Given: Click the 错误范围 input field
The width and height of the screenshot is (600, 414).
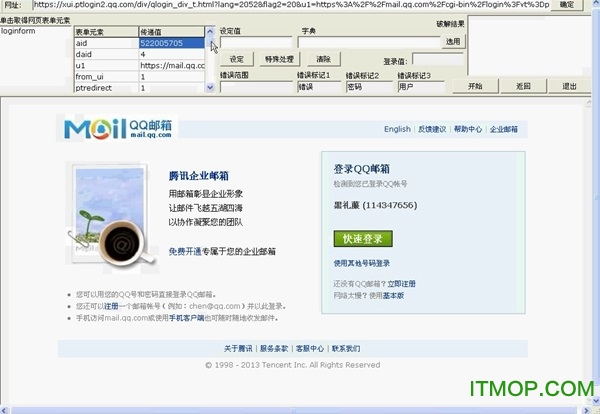Looking at the screenshot, I should point(256,87).
